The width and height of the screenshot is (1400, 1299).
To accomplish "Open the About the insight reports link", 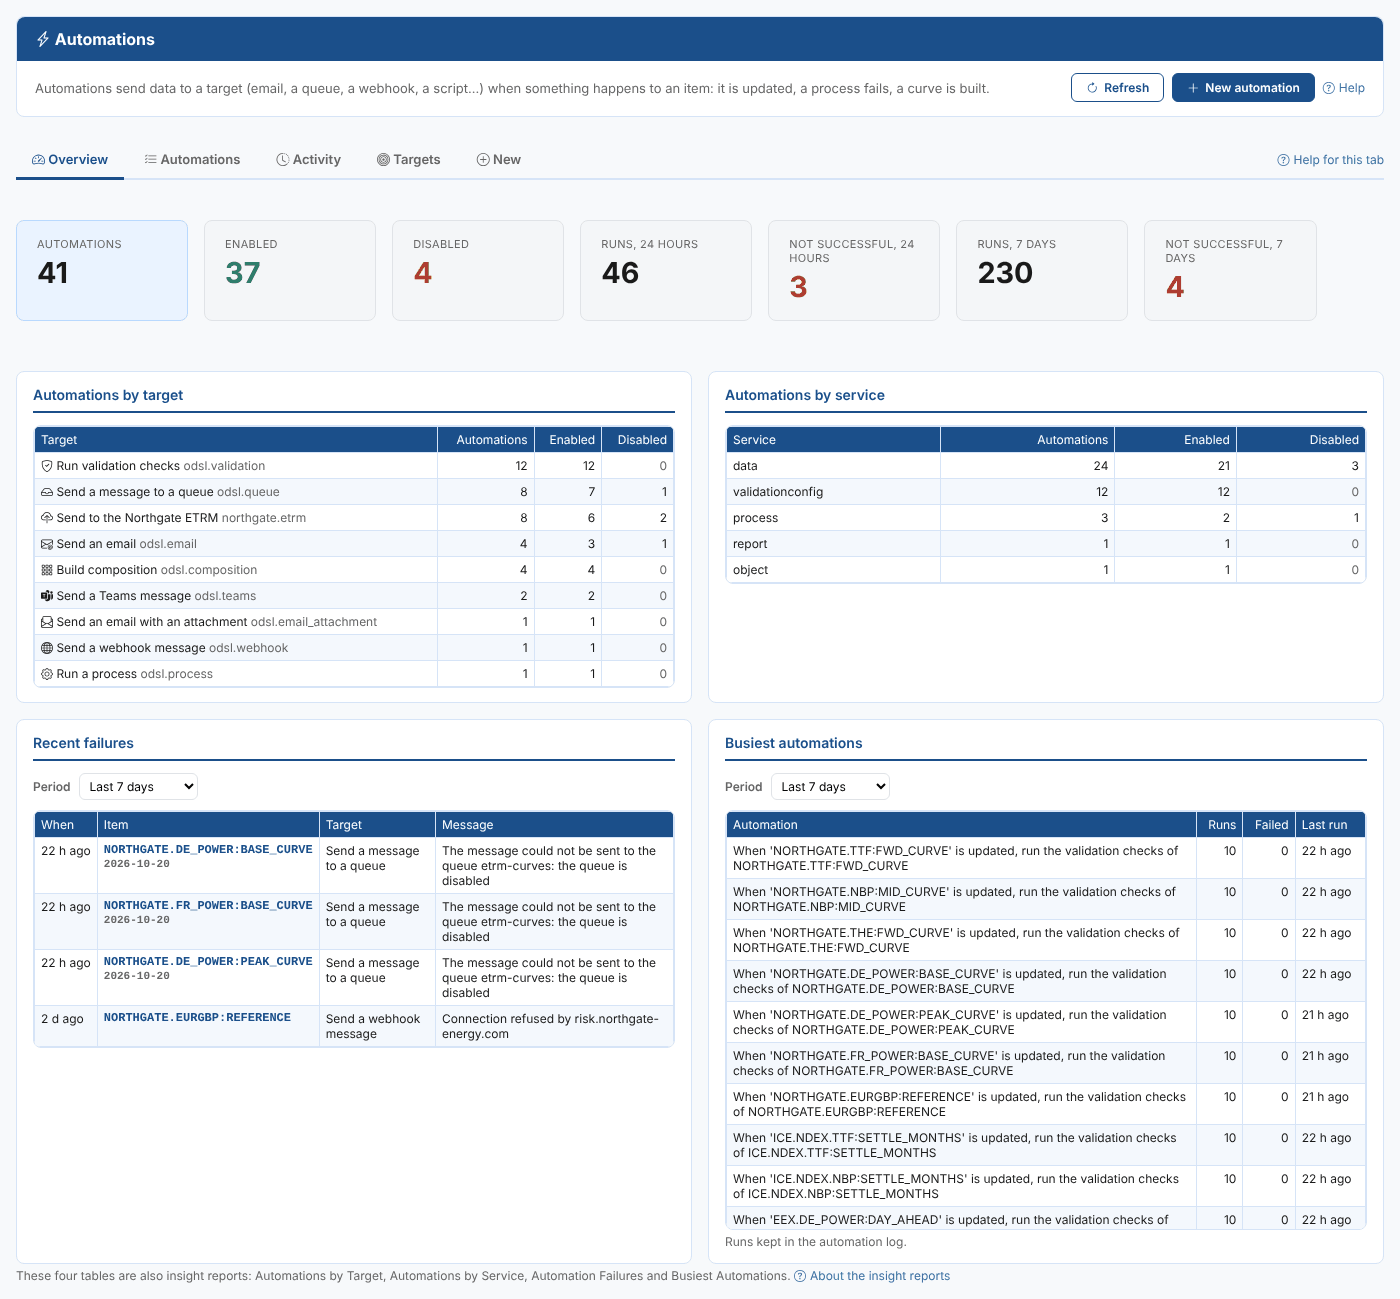I will click(880, 1276).
